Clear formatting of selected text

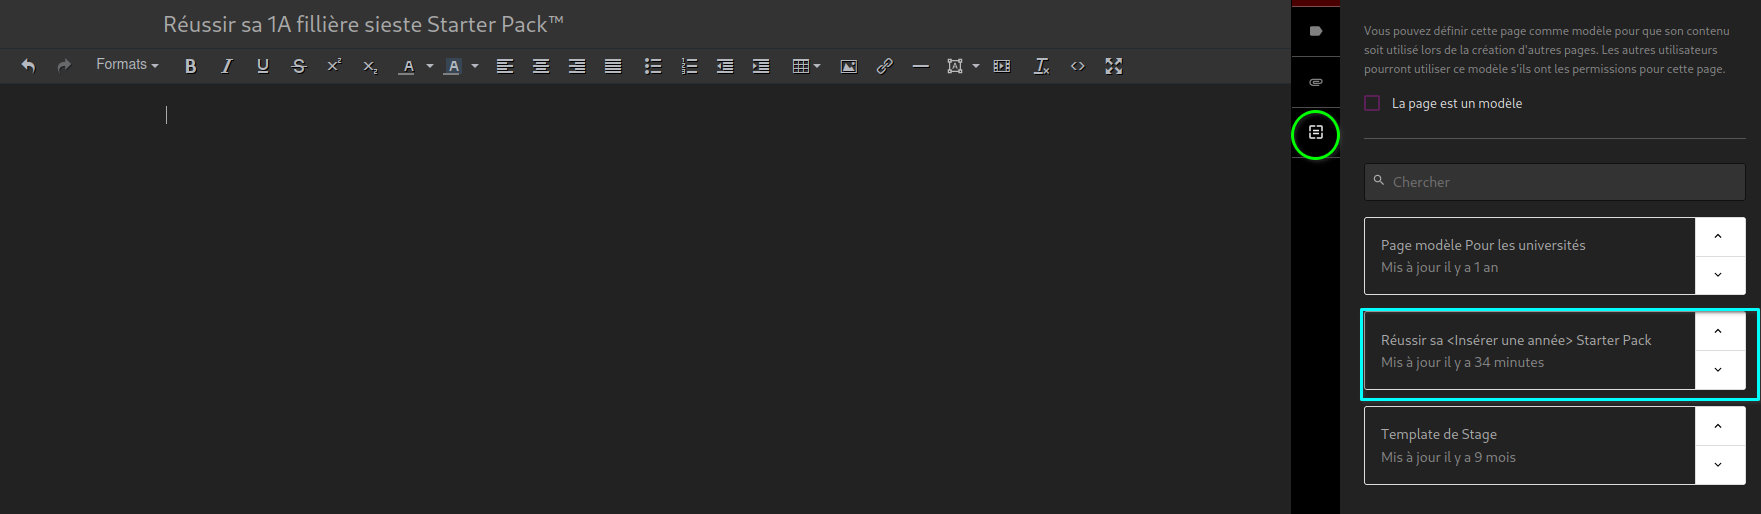pyautogui.click(x=1041, y=66)
